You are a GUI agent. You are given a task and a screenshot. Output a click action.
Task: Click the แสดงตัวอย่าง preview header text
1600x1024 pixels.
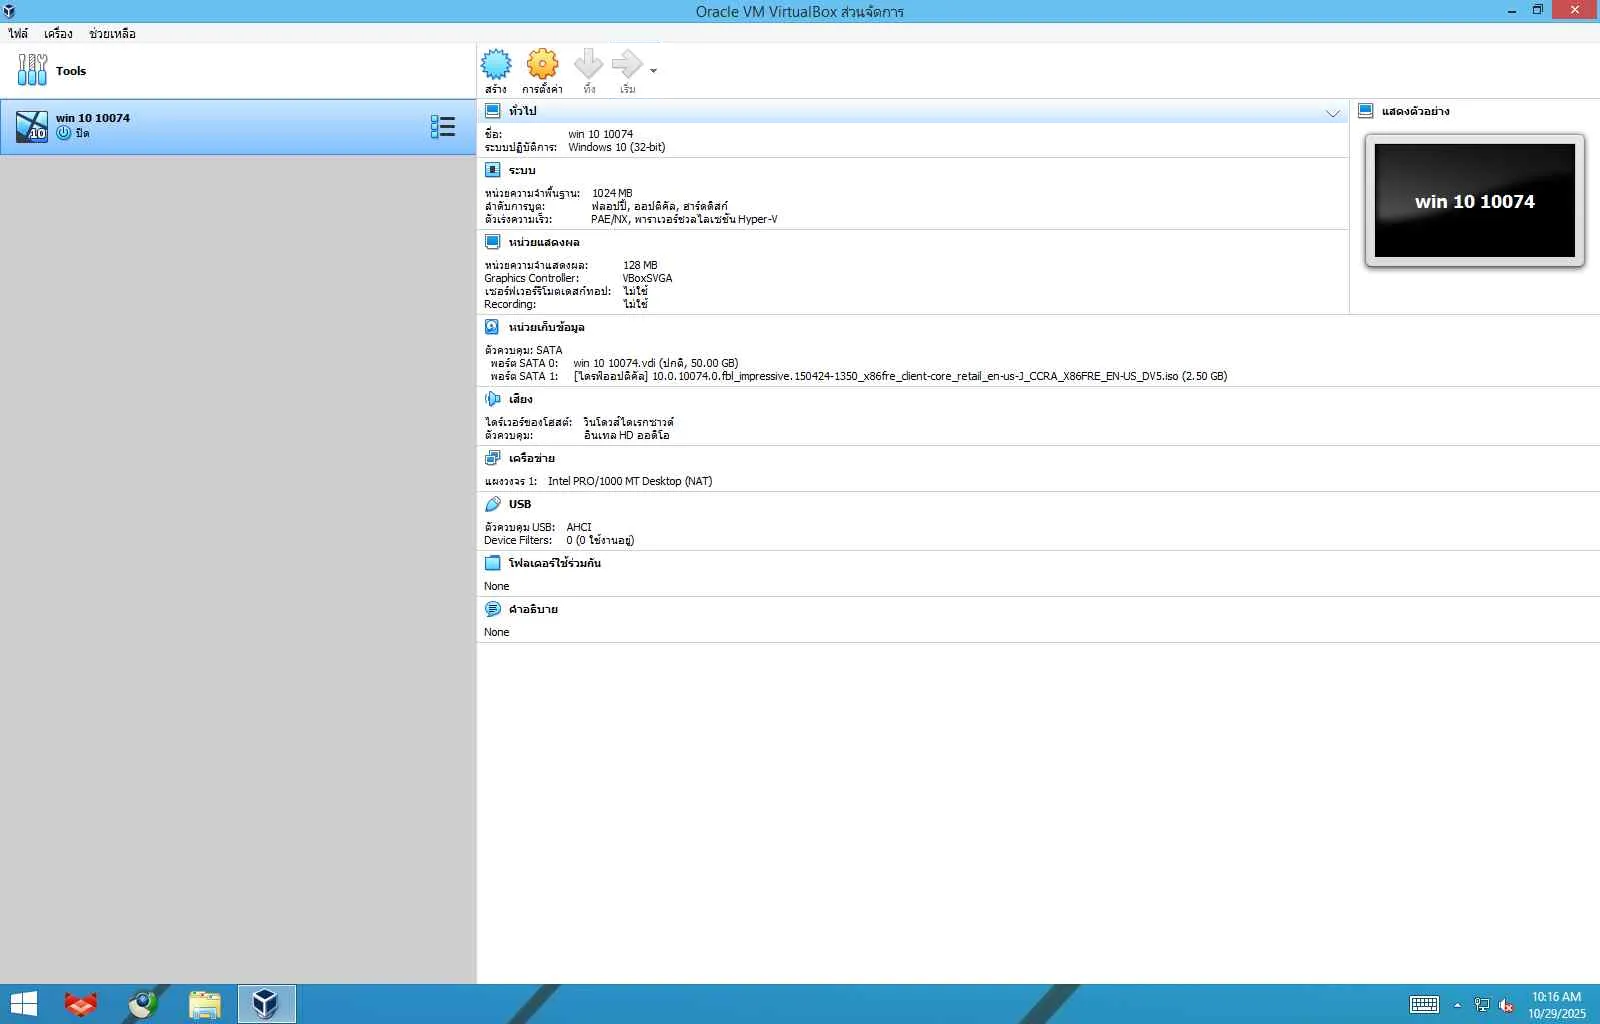(x=1416, y=111)
